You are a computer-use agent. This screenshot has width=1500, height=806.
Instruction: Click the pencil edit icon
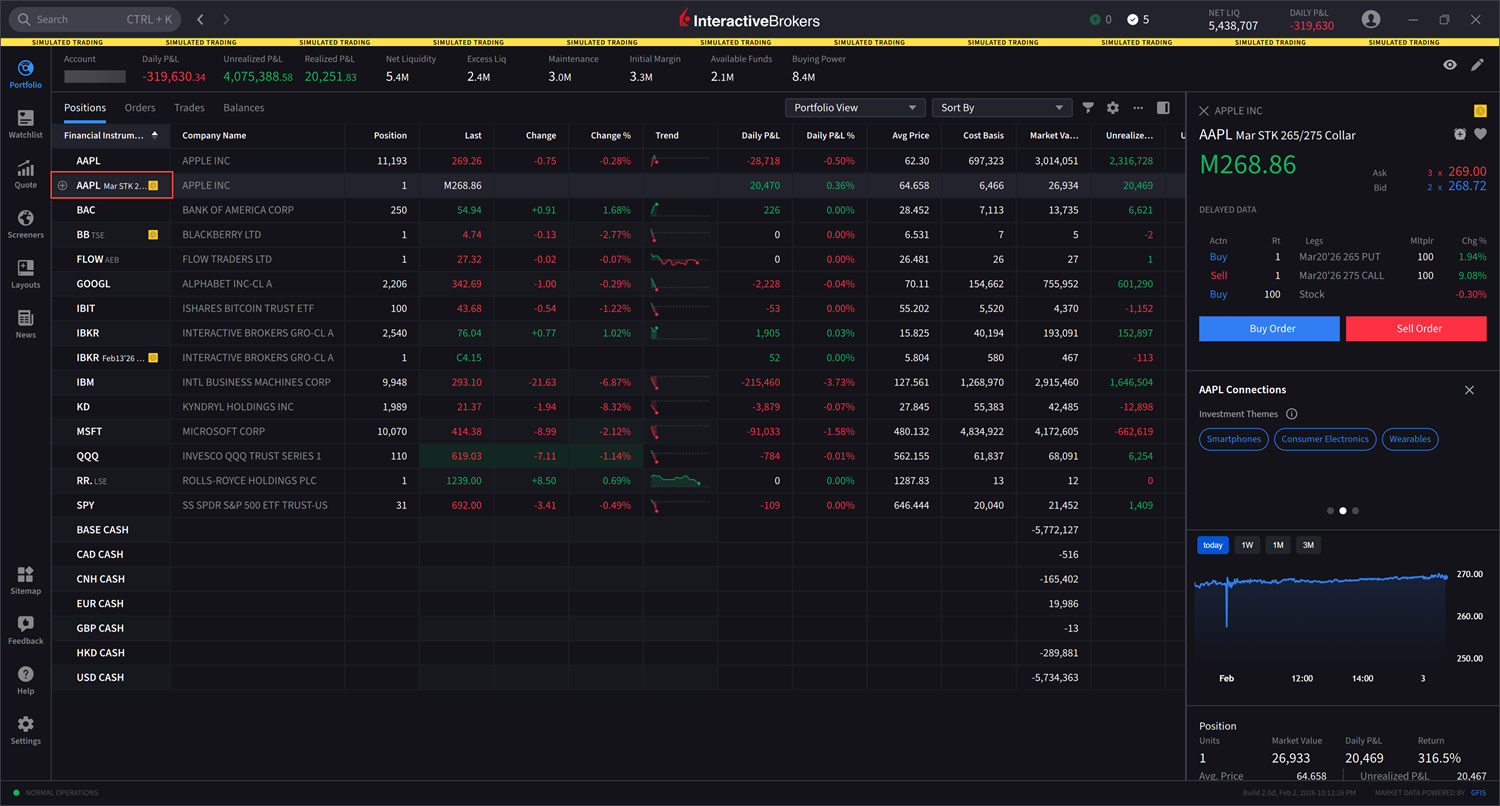(1477, 65)
